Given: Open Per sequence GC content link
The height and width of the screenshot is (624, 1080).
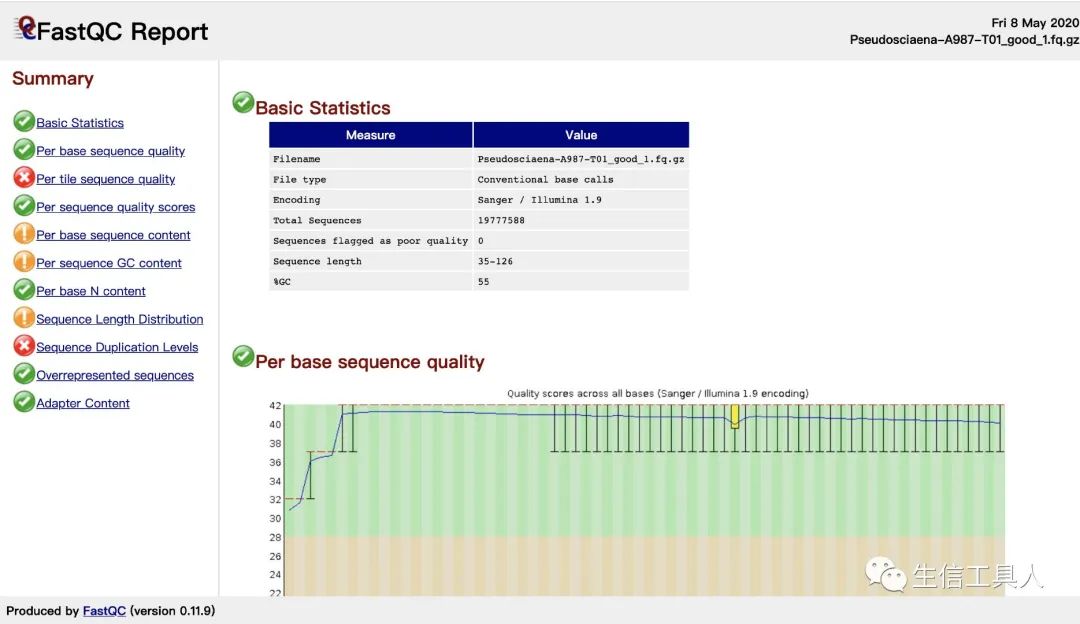Looking at the screenshot, I should [x=109, y=263].
